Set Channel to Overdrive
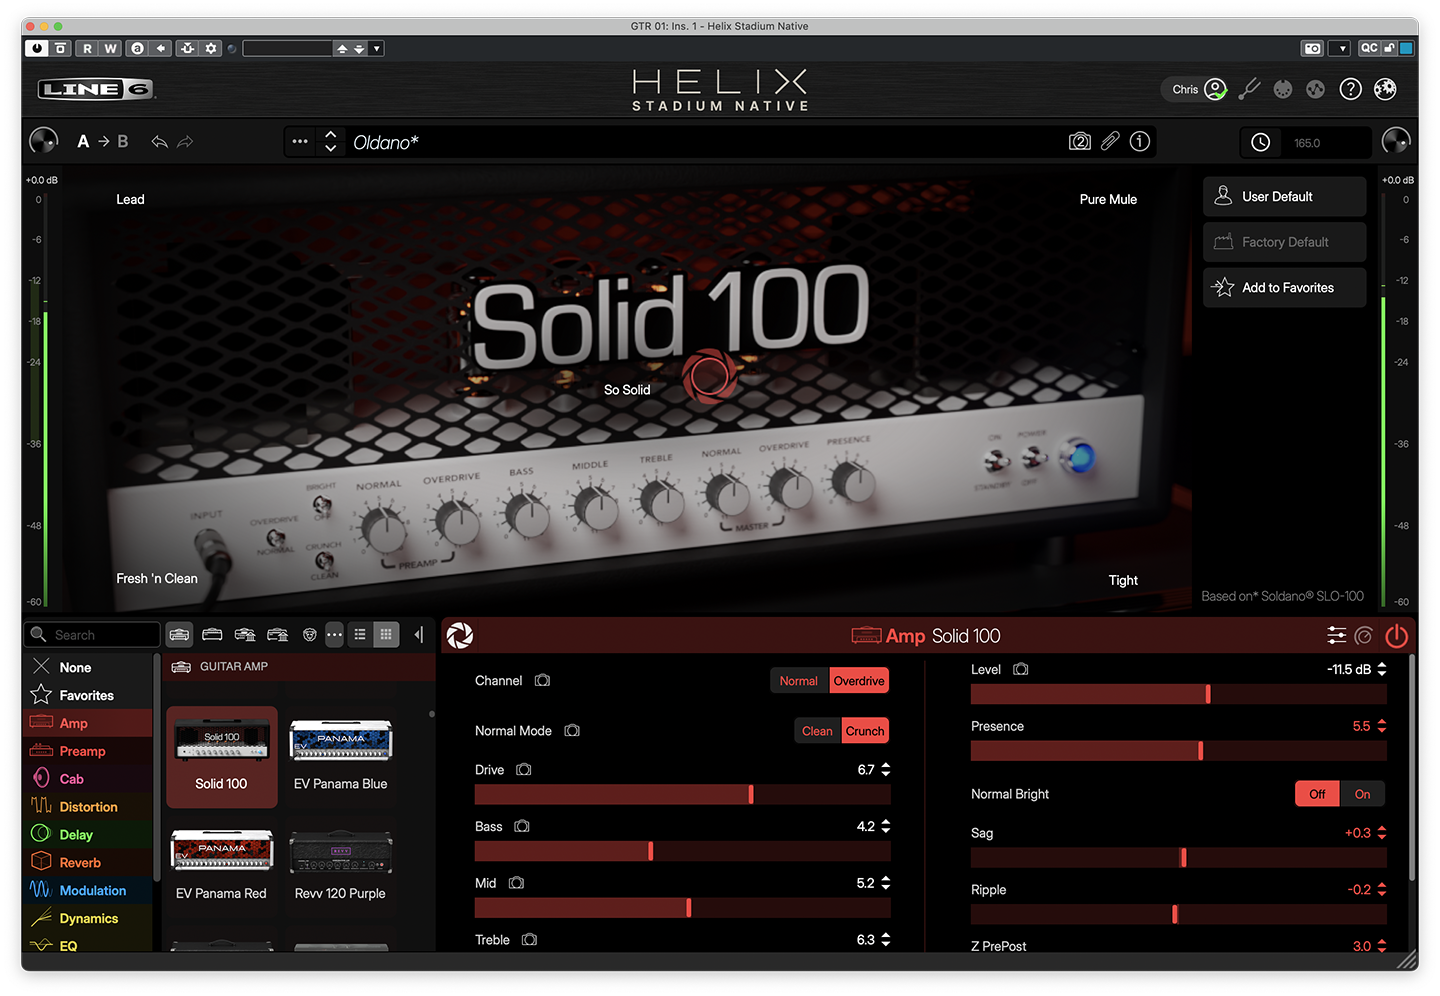1440x996 pixels. (x=859, y=681)
